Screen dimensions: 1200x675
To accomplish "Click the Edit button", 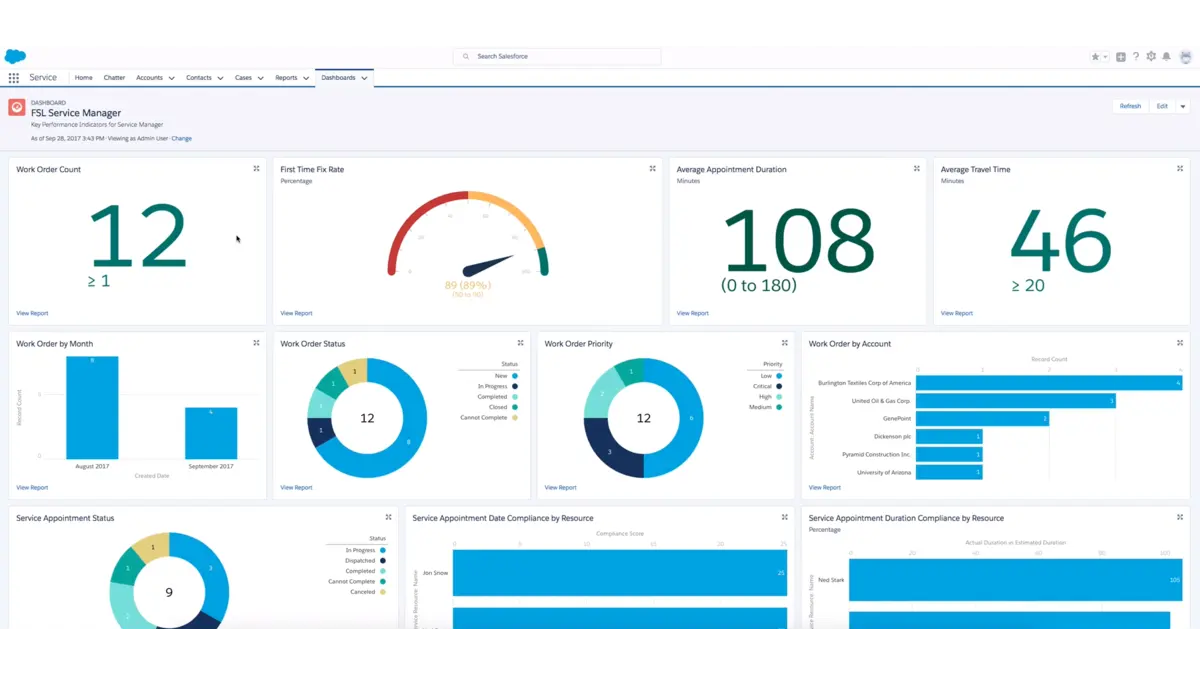I will 1162,106.
